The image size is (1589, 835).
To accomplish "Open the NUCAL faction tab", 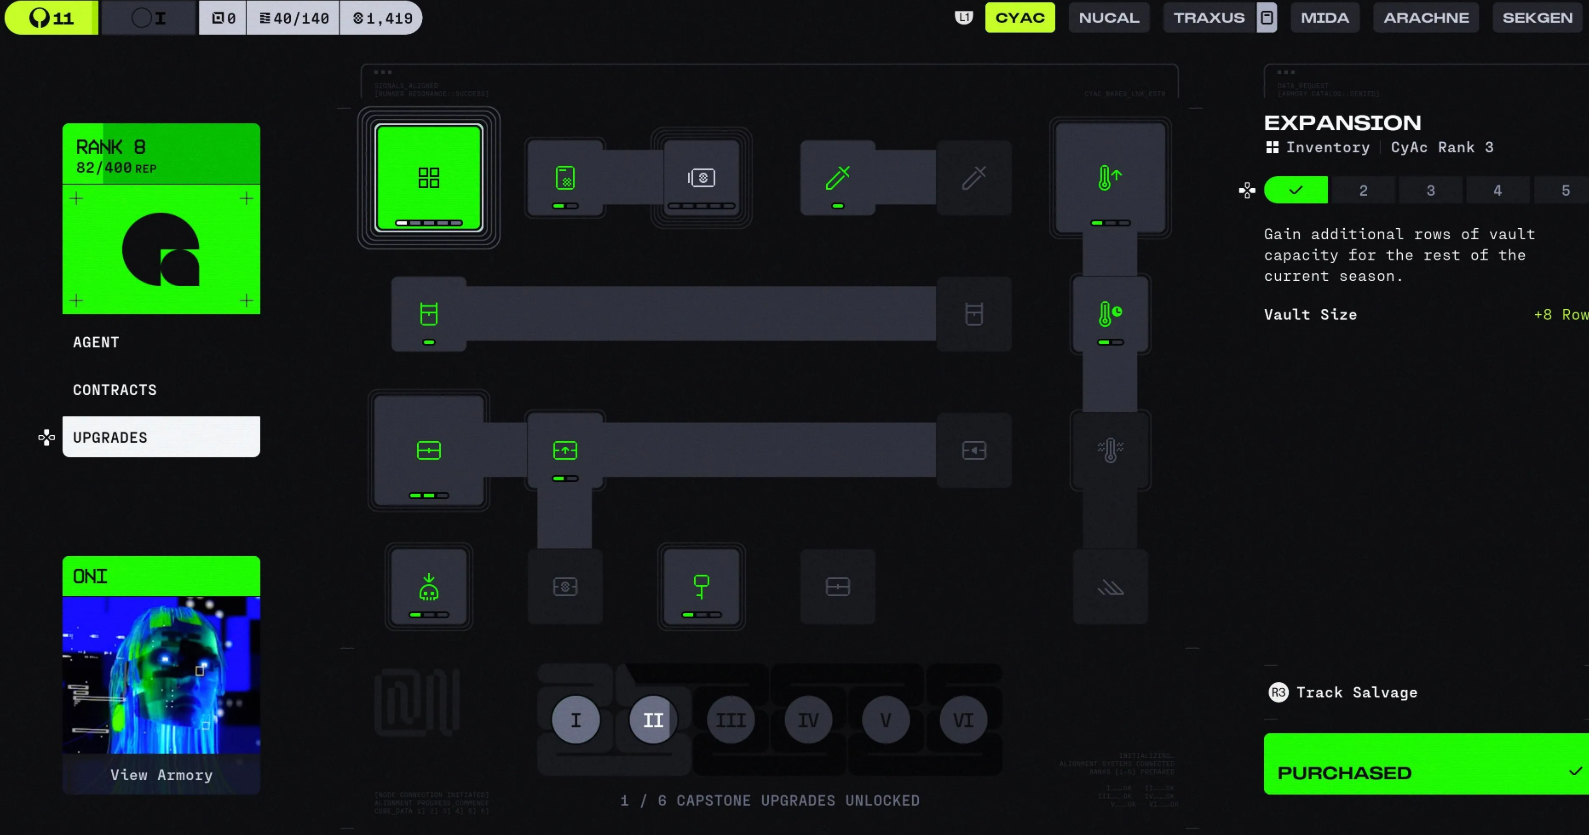I will click(x=1109, y=18).
